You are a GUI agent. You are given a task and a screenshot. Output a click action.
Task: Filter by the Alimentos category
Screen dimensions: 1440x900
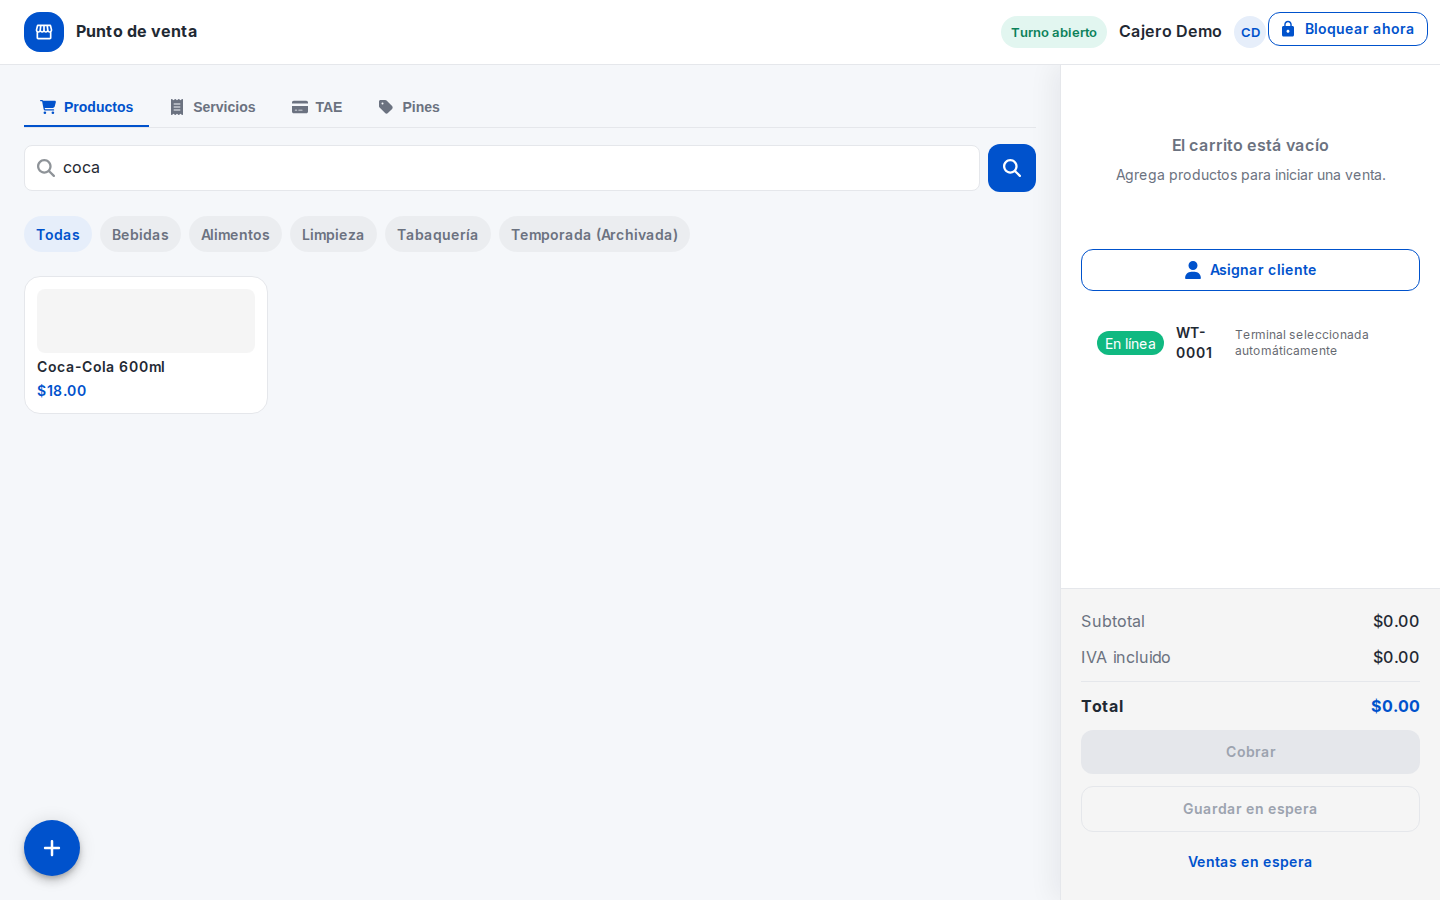coord(235,234)
